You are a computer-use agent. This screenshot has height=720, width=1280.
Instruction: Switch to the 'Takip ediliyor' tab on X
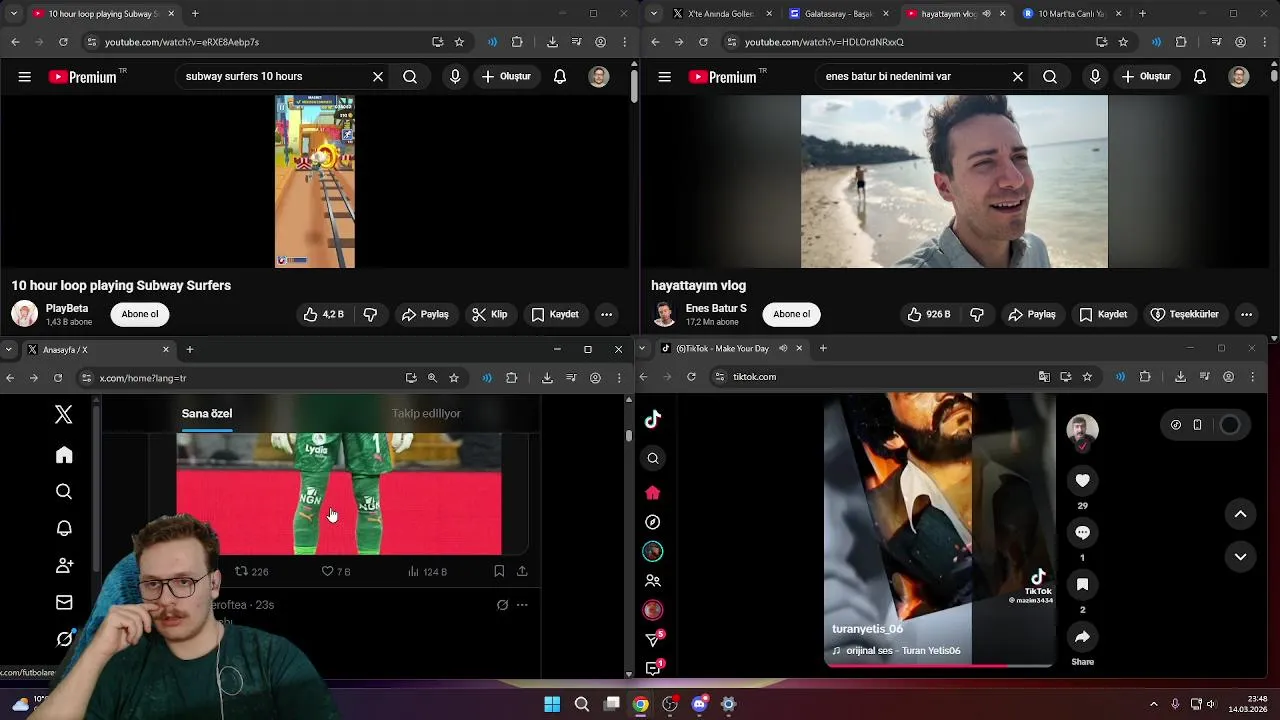[426, 413]
